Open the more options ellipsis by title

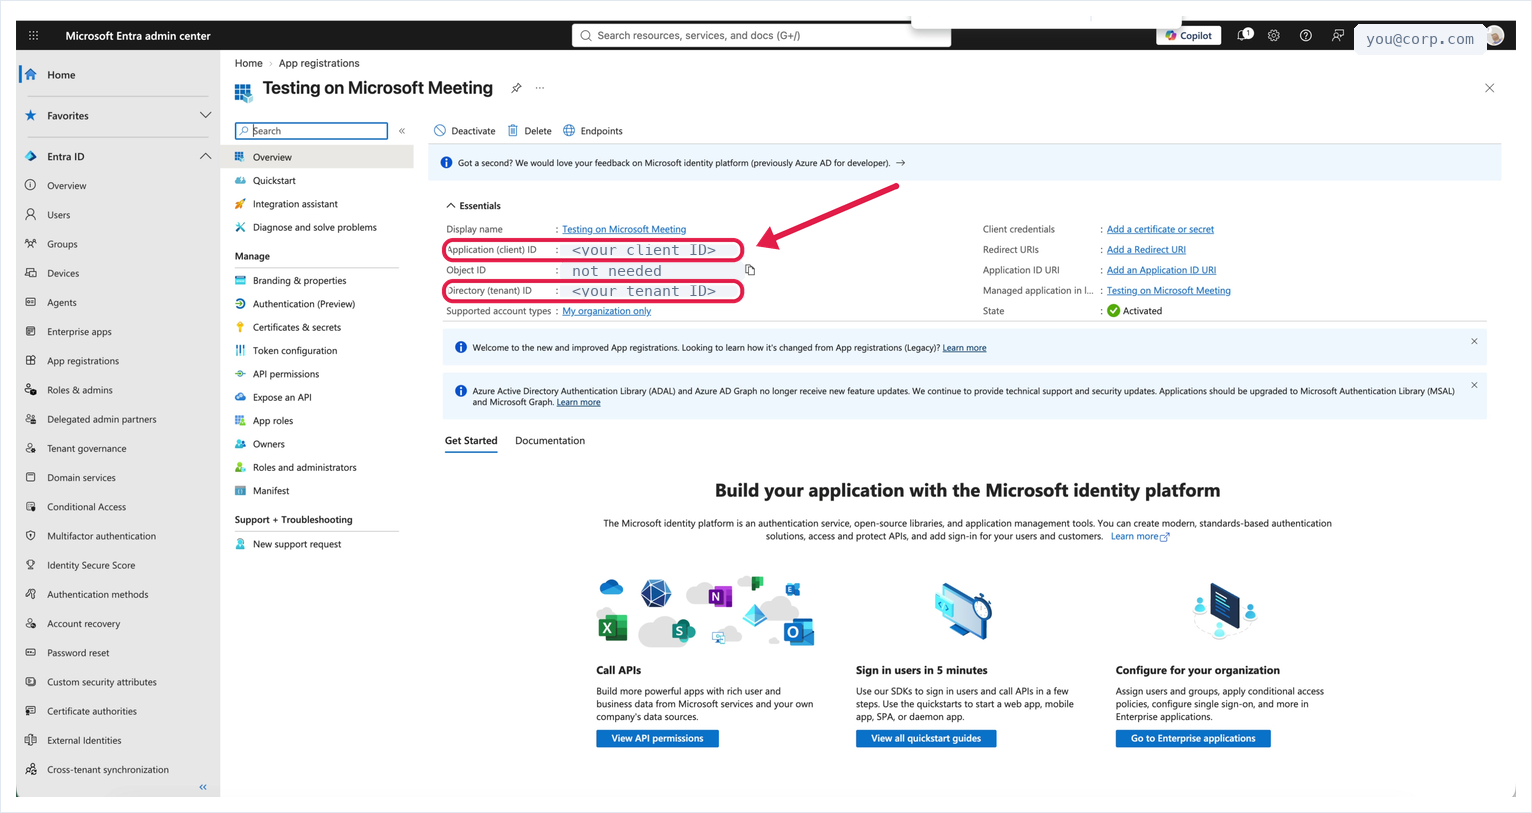(540, 88)
